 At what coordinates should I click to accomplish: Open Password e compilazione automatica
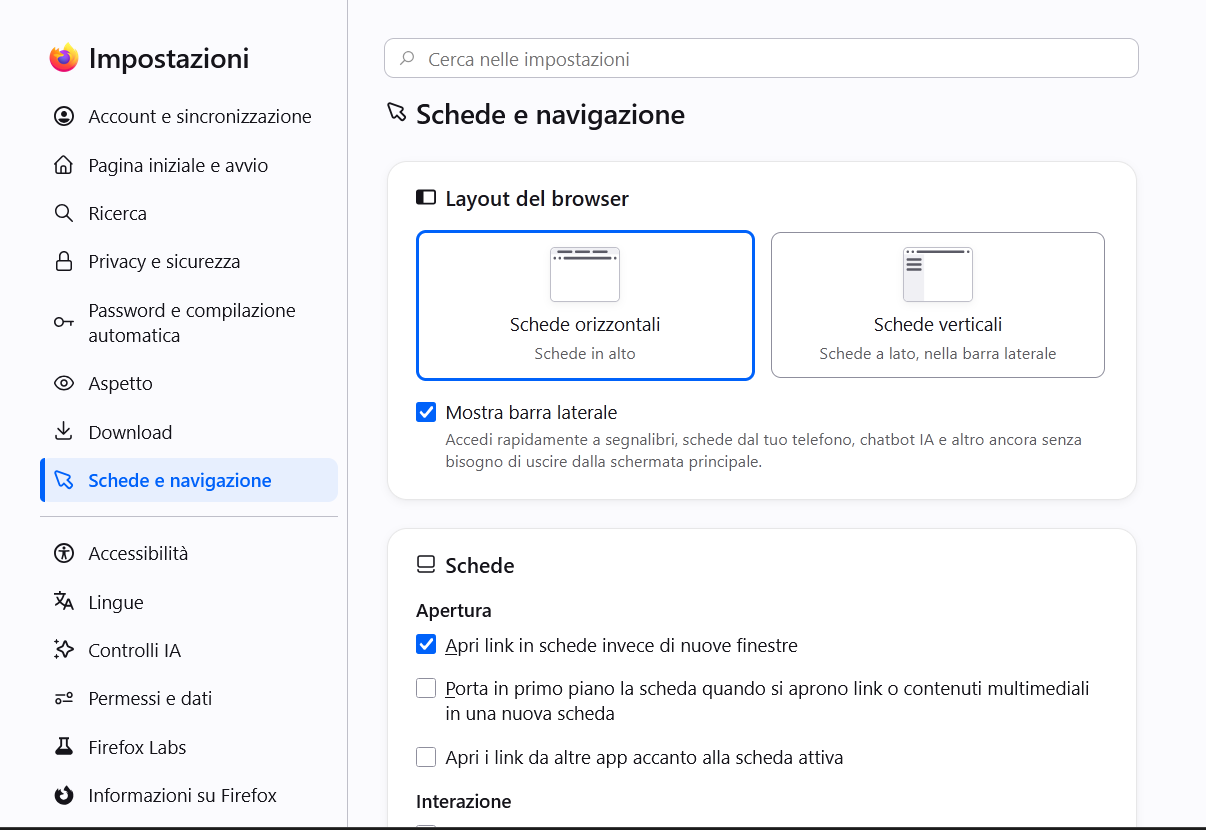189,323
